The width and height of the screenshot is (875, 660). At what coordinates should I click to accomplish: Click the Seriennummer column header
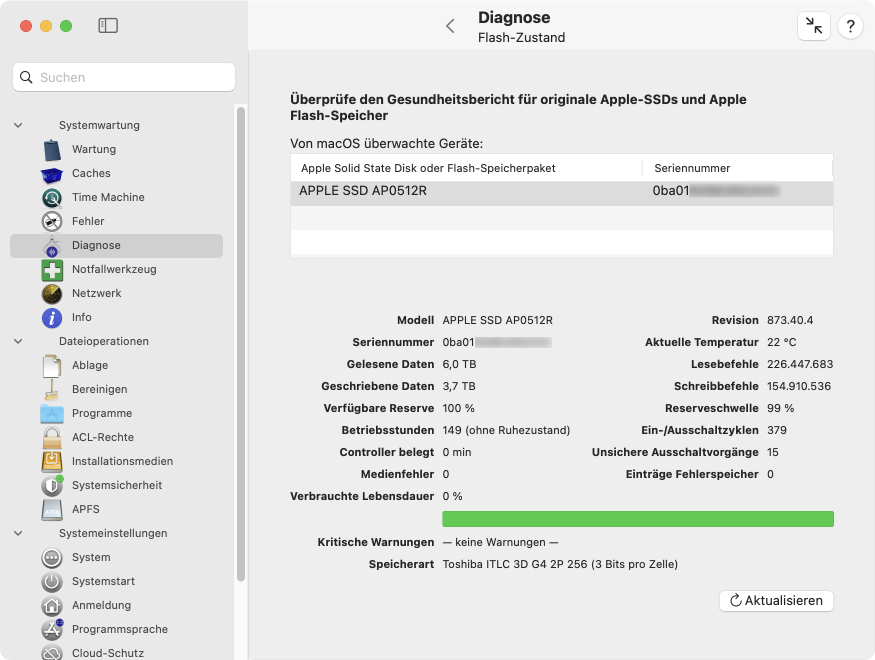point(737,168)
